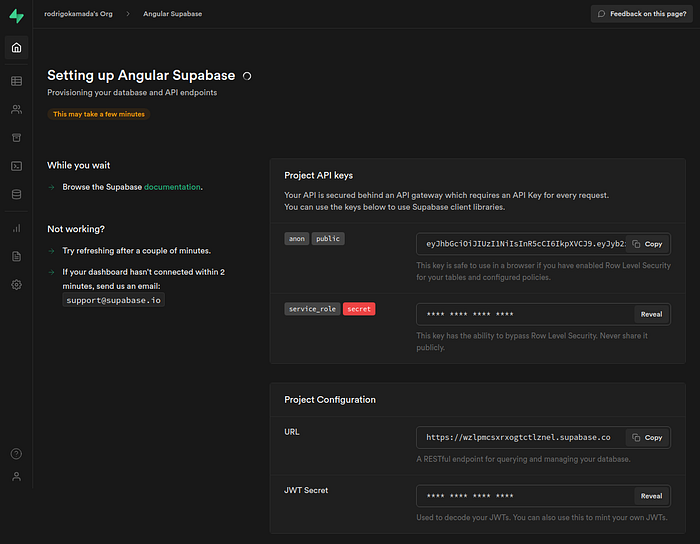Open the Table Editor icon
The image size is (700, 544).
point(16,81)
